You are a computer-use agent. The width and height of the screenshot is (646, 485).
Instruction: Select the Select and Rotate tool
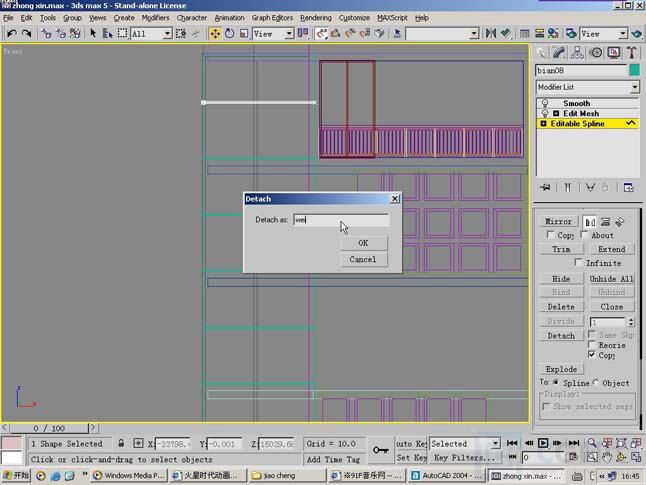point(229,33)
